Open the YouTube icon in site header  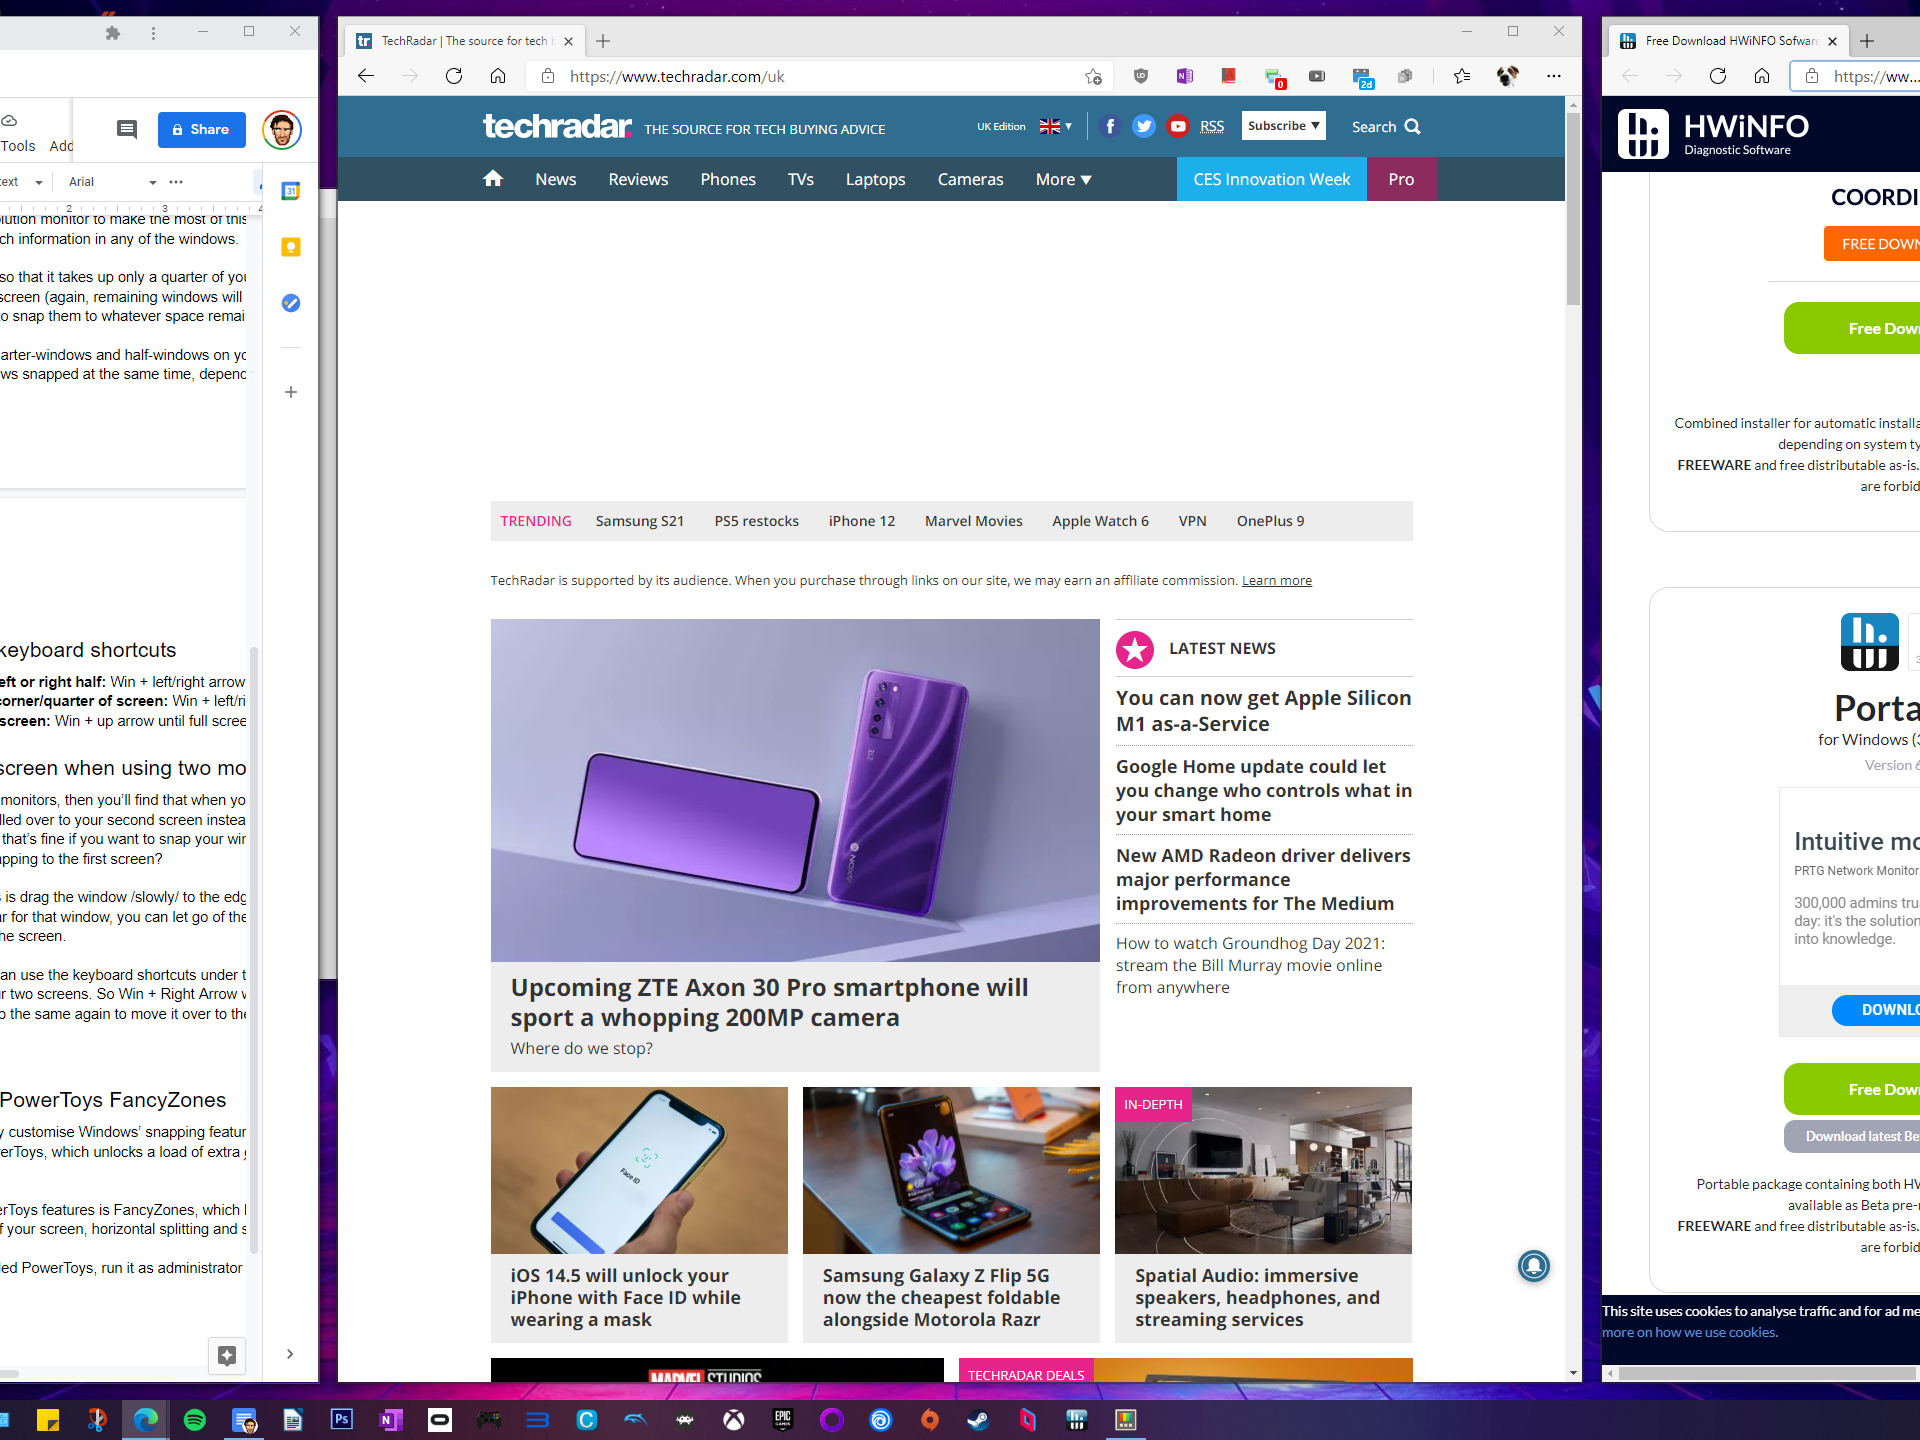[1178, 126]
